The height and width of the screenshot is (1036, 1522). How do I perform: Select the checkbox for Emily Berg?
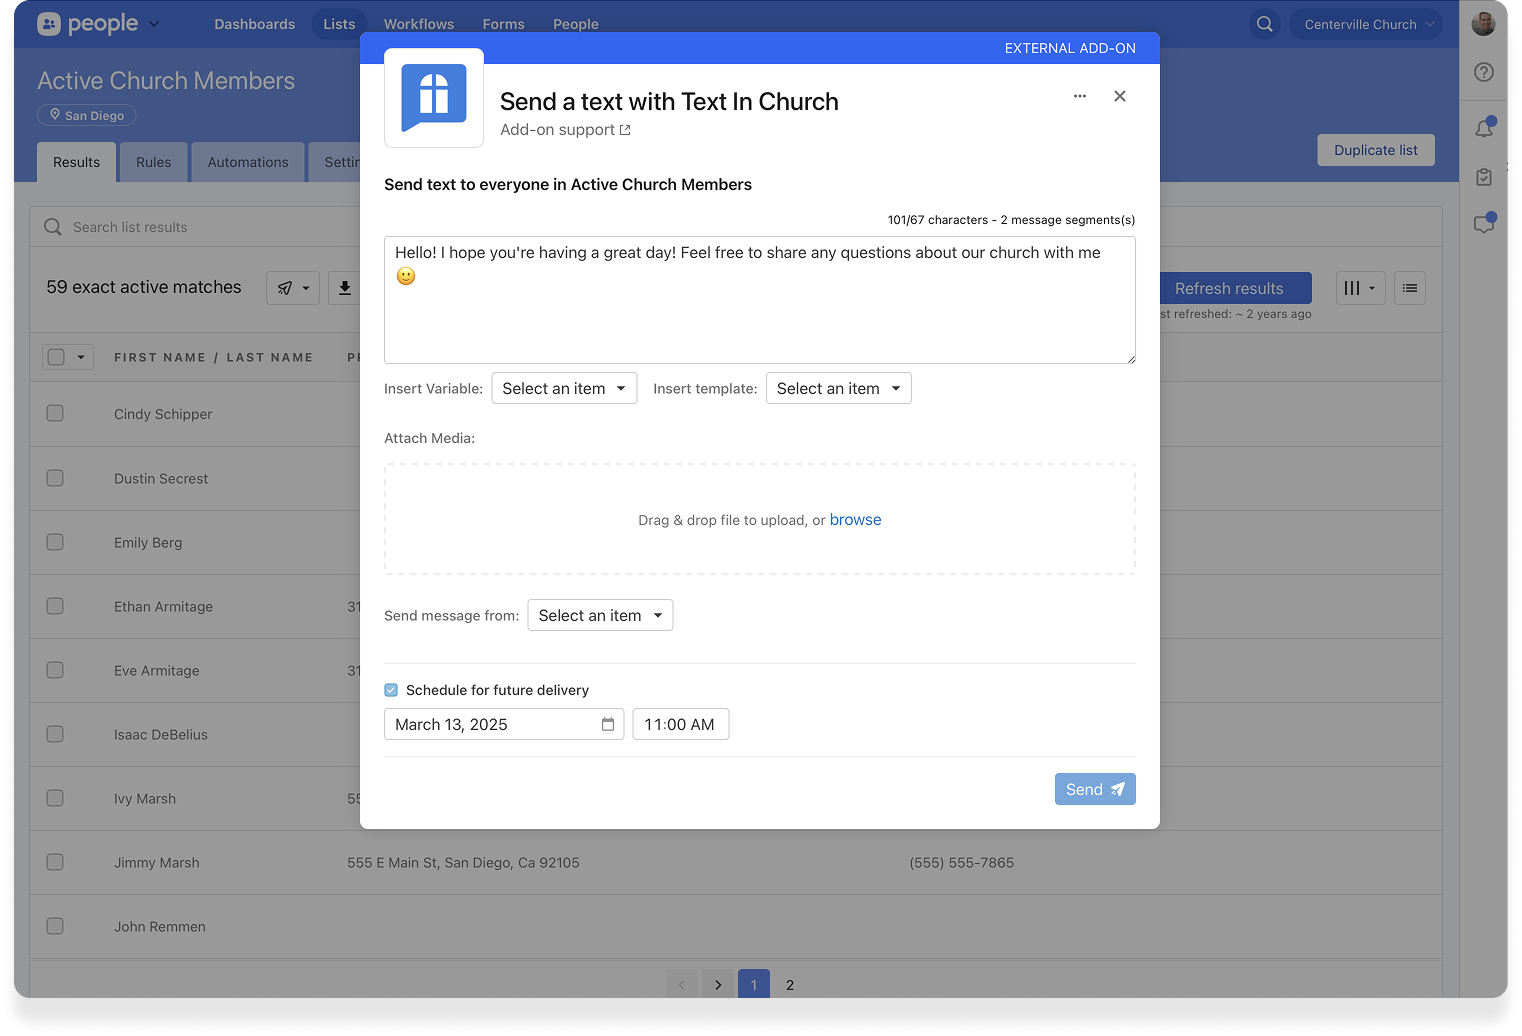coord(55,542)
